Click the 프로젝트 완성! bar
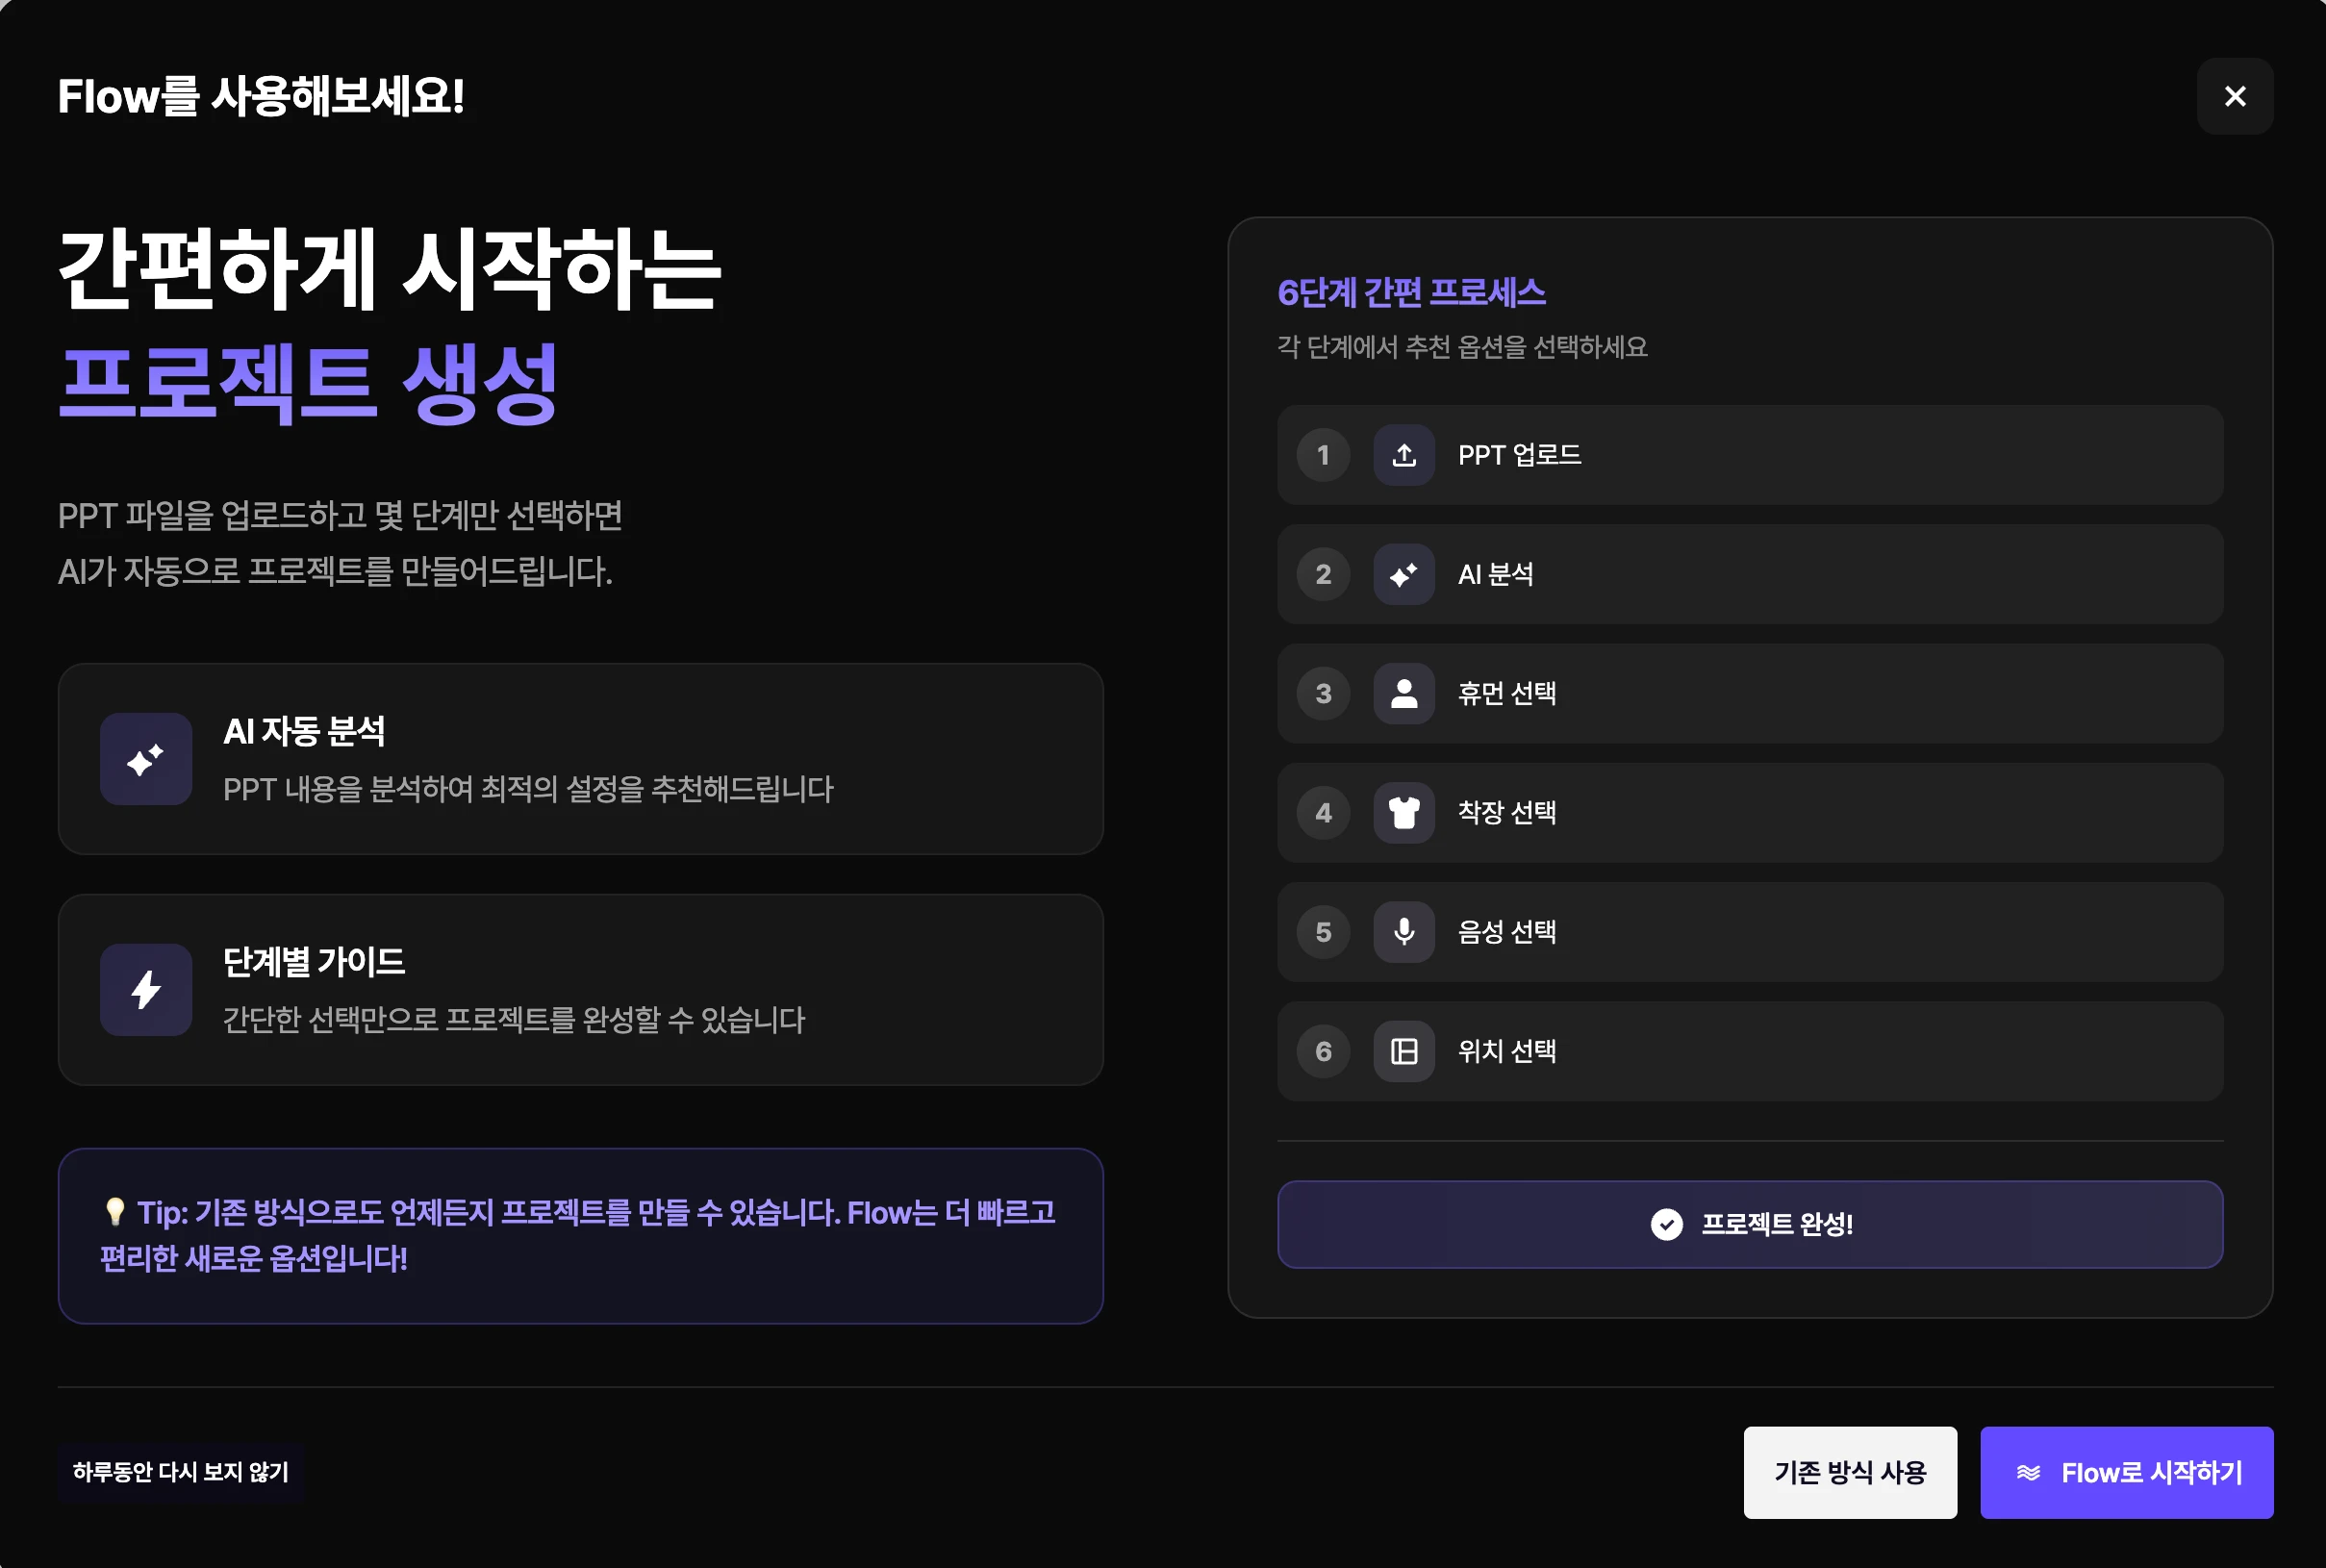This screenshot has height=1568, width=2326. (x=1750, y=1224)
